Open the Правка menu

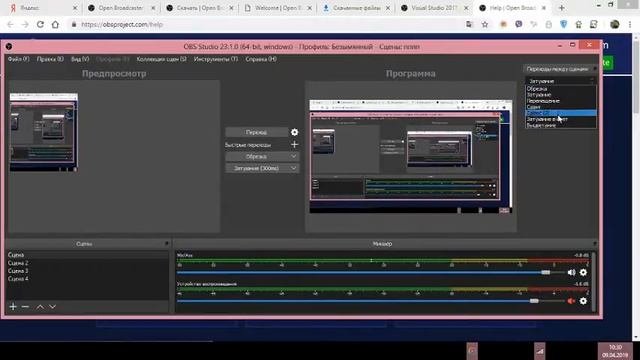(x=50, y=59)
